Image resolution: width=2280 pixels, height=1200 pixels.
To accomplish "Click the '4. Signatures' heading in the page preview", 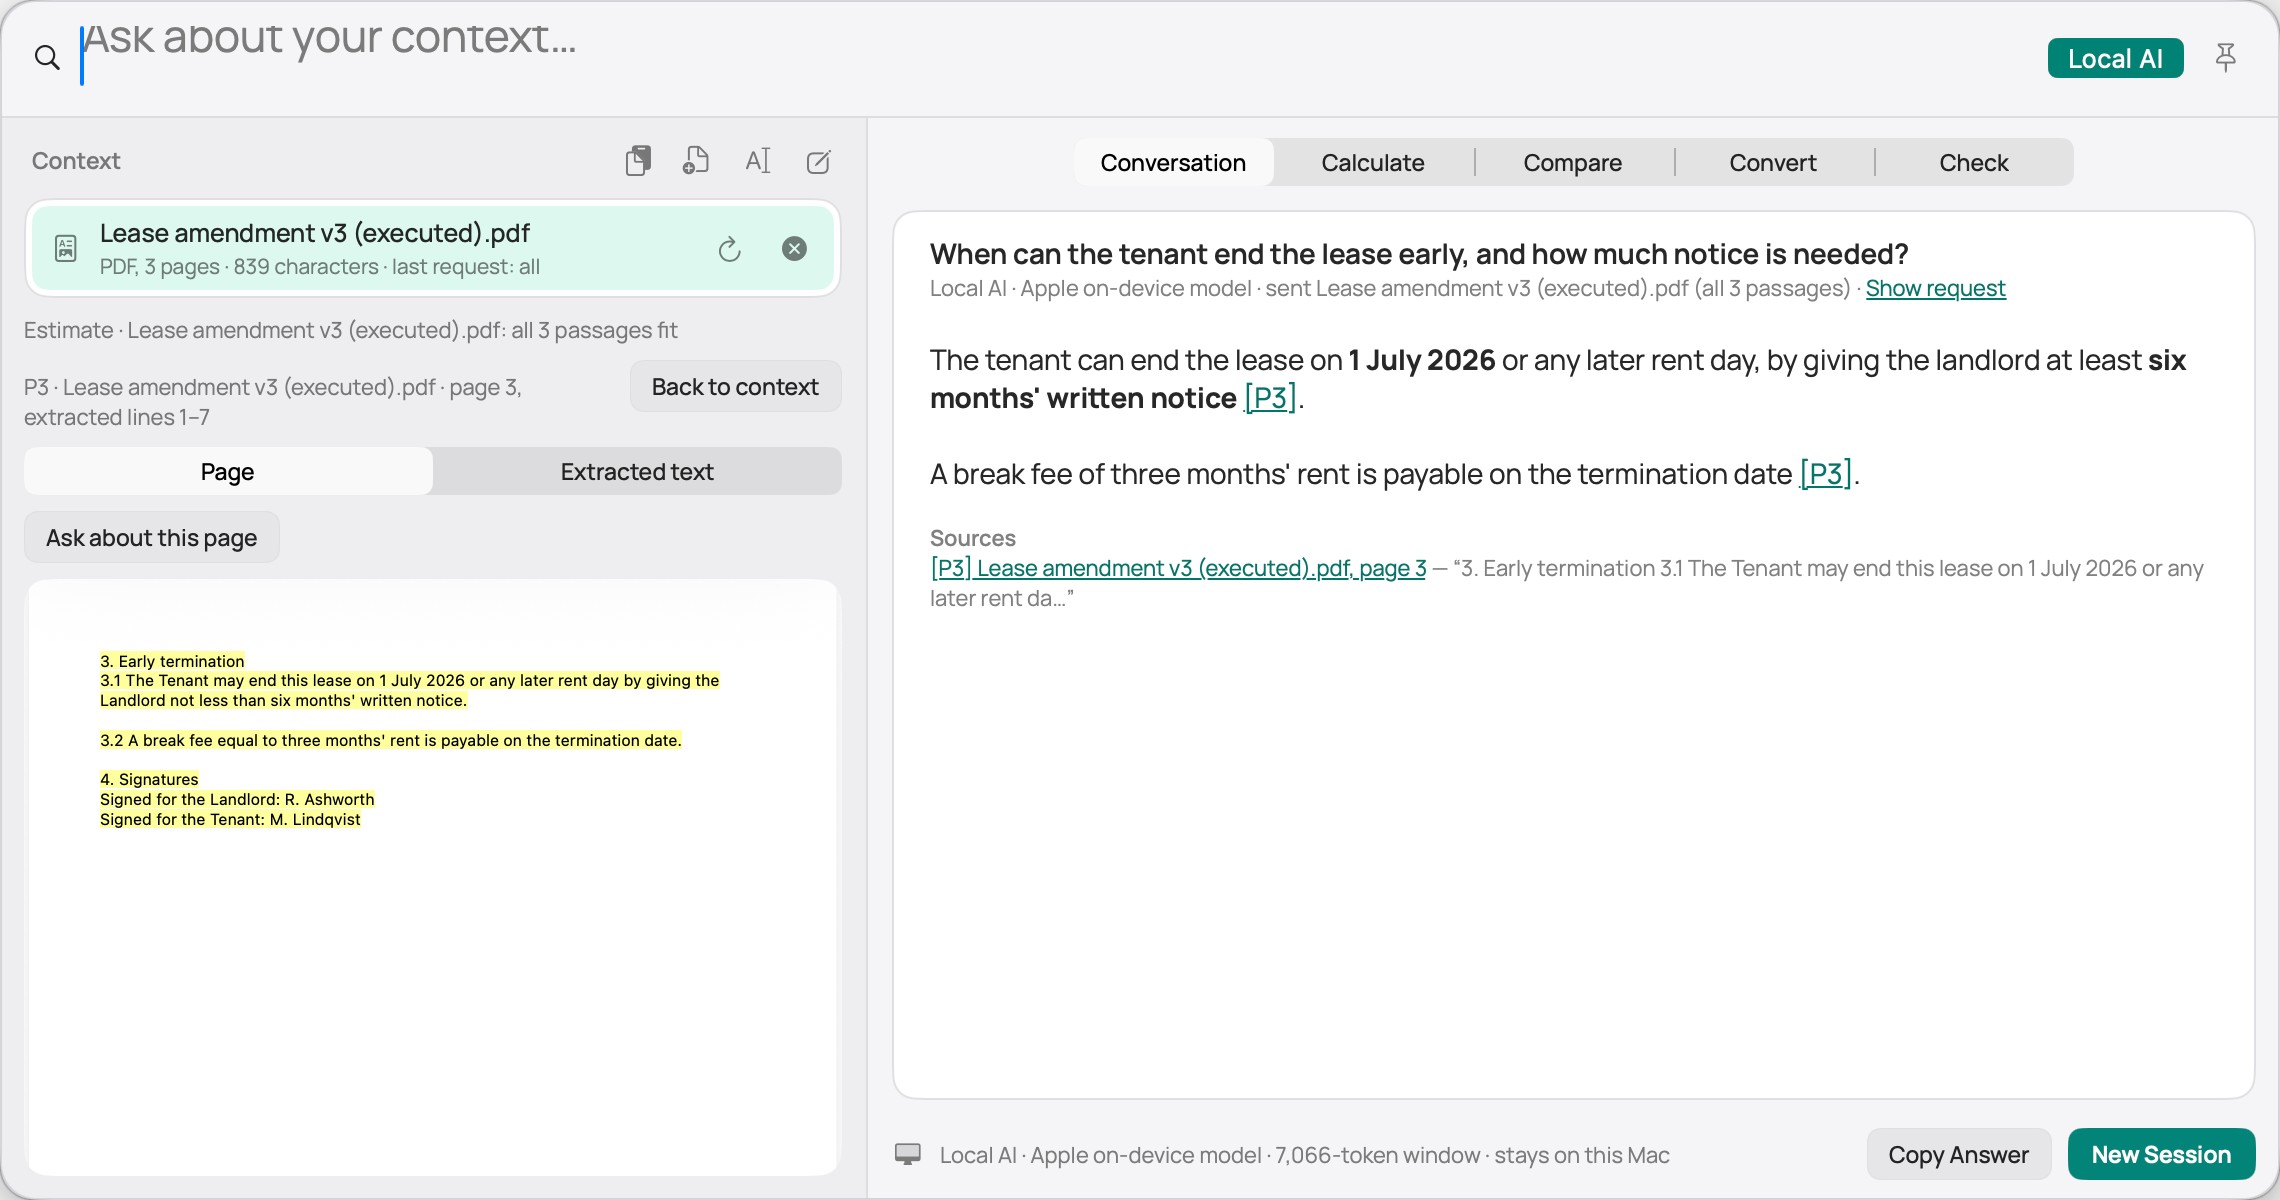I will pos(149,779).
